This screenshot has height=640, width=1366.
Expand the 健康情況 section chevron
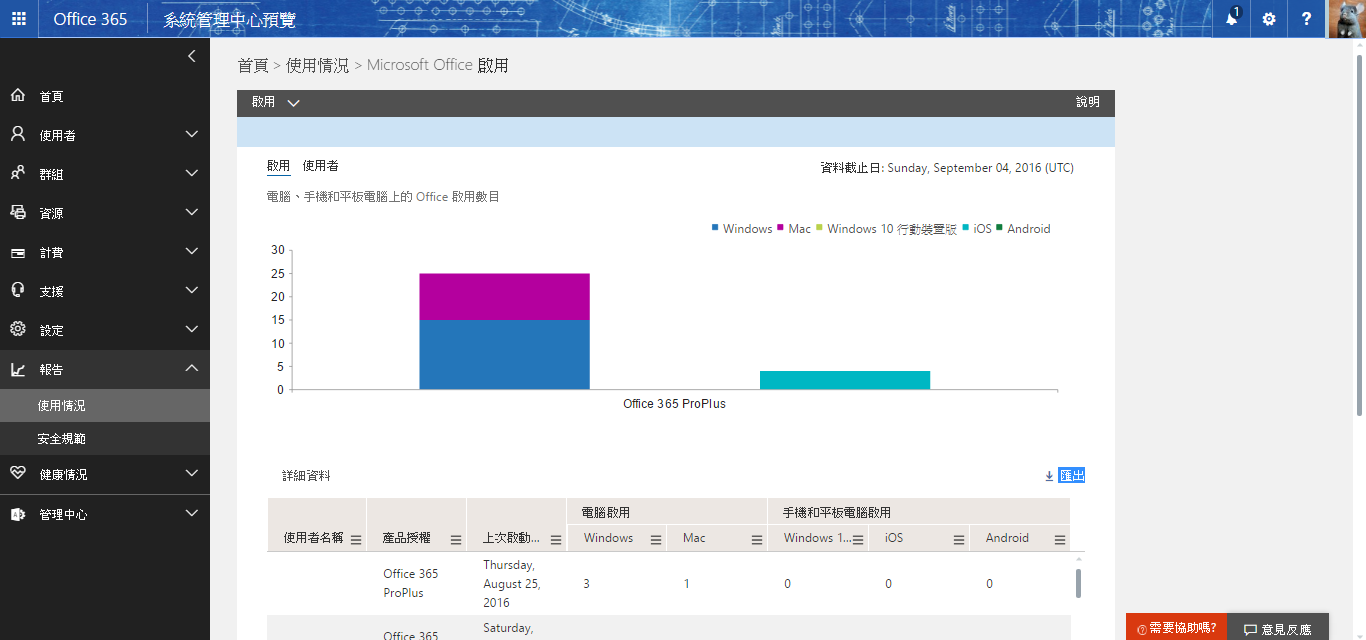pos(192,474)
